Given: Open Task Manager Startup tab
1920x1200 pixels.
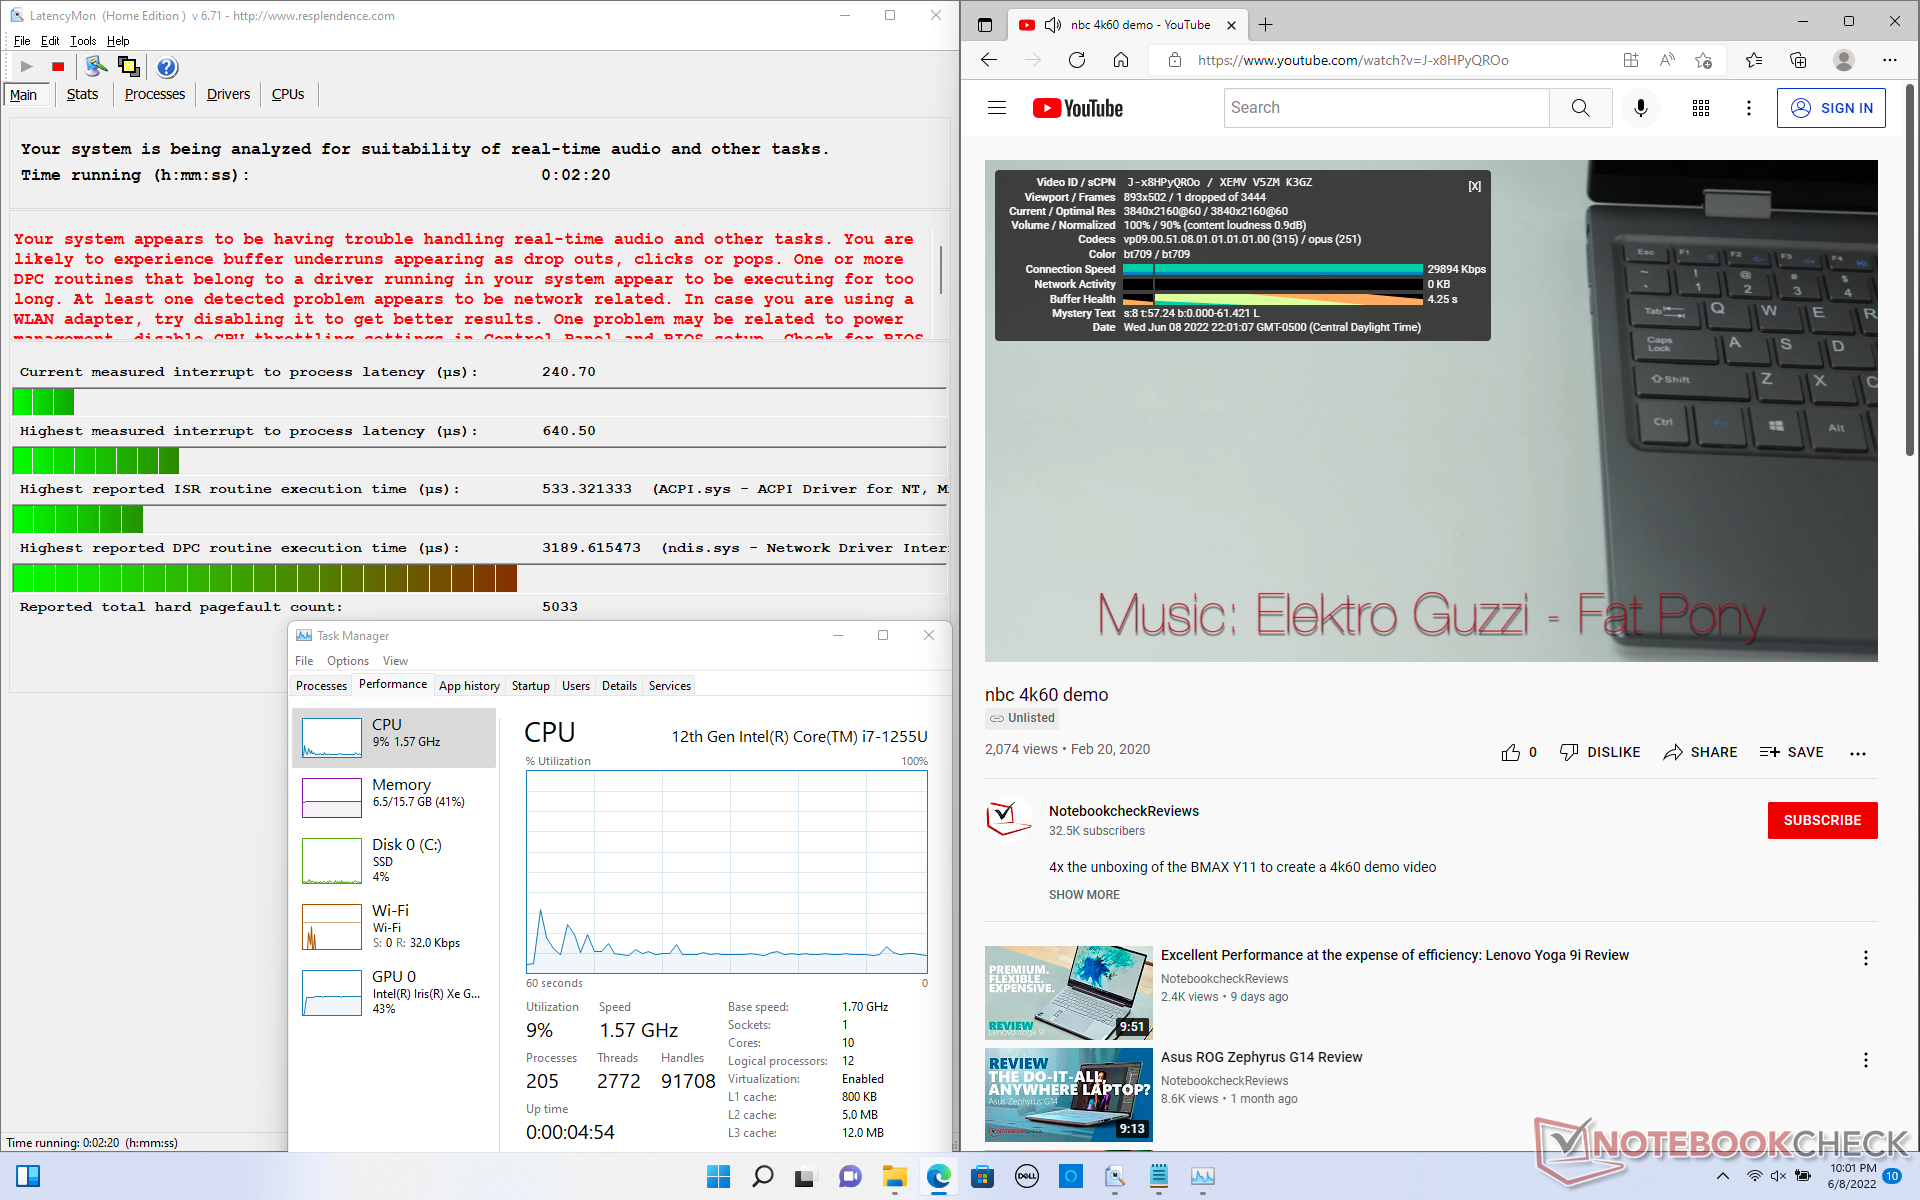Looking at the screenshot, I should (x=531, y=686).
